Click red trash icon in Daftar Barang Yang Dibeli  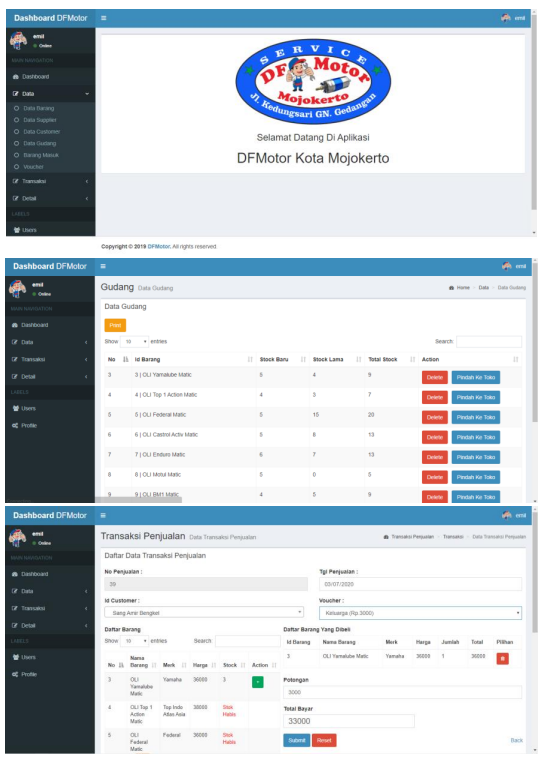[x=503, y=658]
